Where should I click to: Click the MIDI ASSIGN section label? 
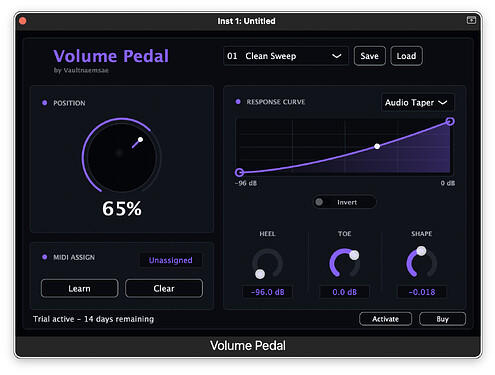tap(74, 257)
